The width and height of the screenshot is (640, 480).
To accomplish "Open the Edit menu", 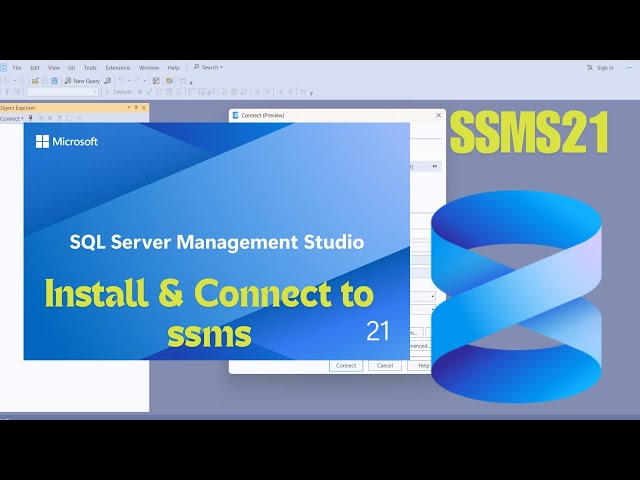I will point(35,68).
